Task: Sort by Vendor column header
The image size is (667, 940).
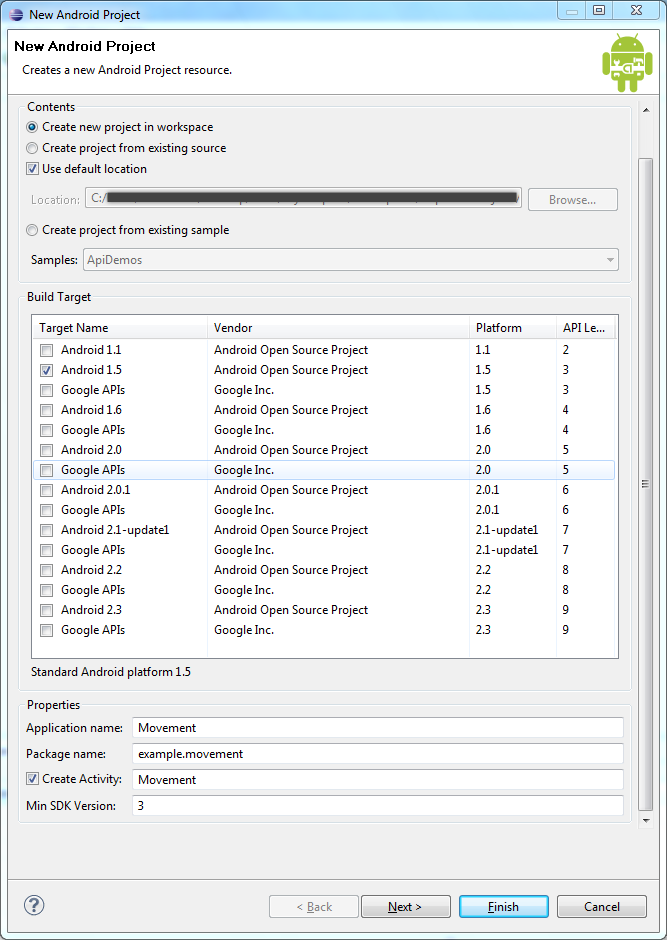Action: tap(339, 328)
